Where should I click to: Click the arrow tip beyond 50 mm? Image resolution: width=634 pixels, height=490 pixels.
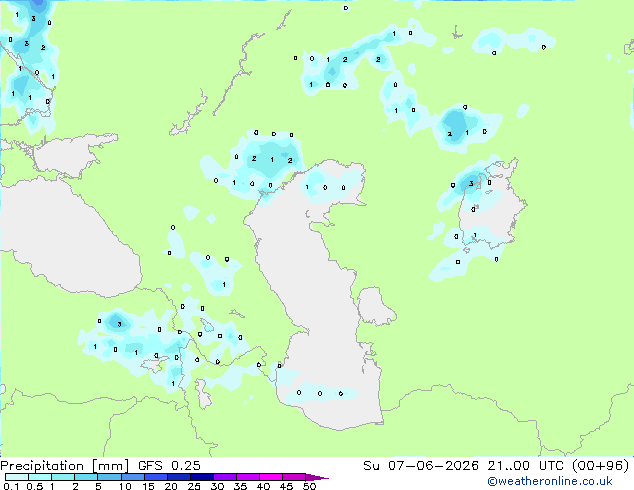317,477
